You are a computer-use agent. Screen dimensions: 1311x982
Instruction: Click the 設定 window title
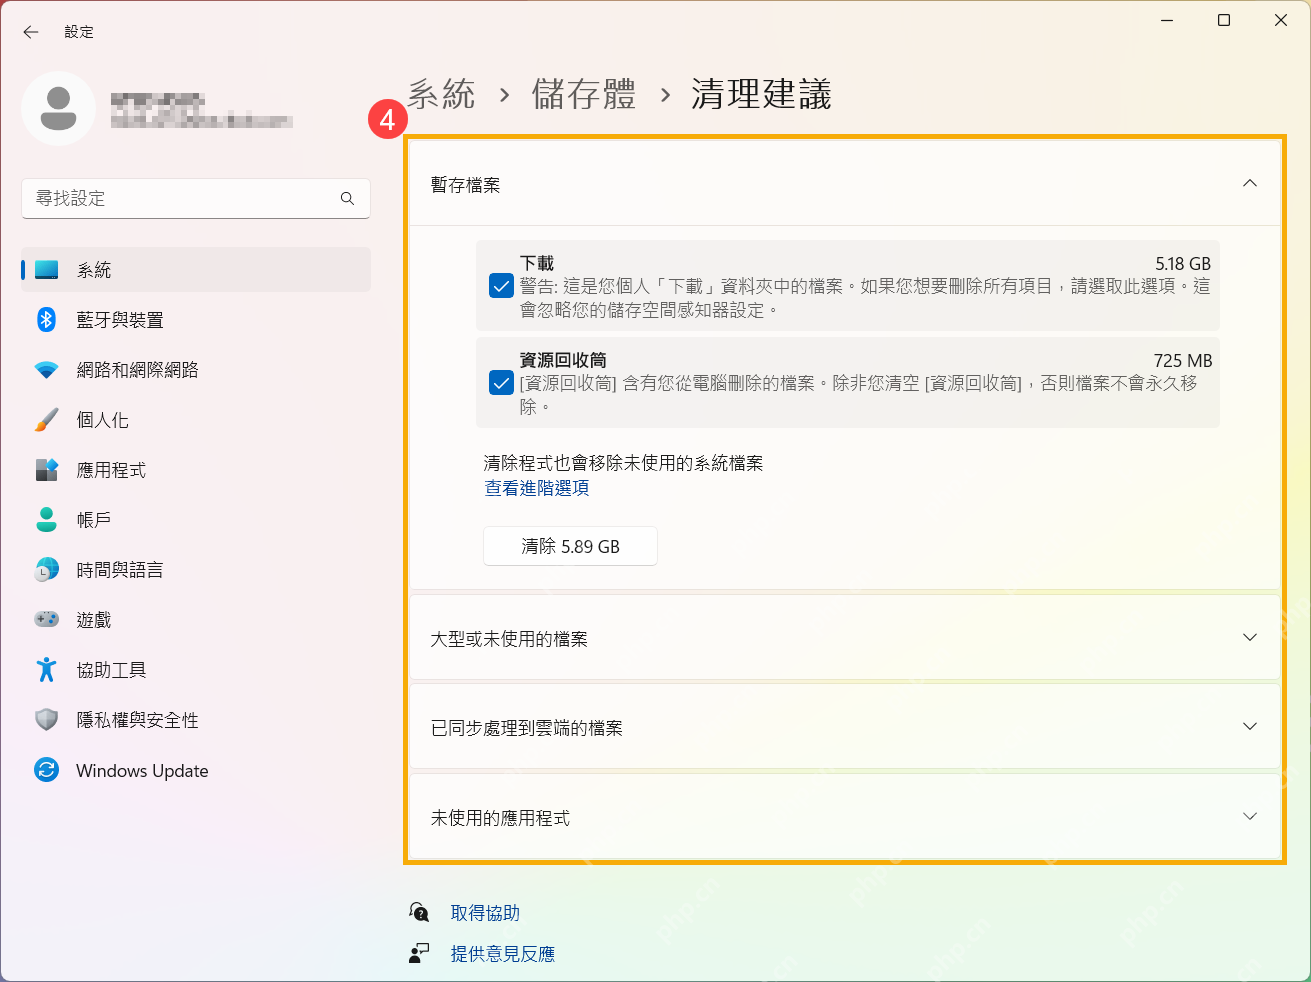[79, 32]
